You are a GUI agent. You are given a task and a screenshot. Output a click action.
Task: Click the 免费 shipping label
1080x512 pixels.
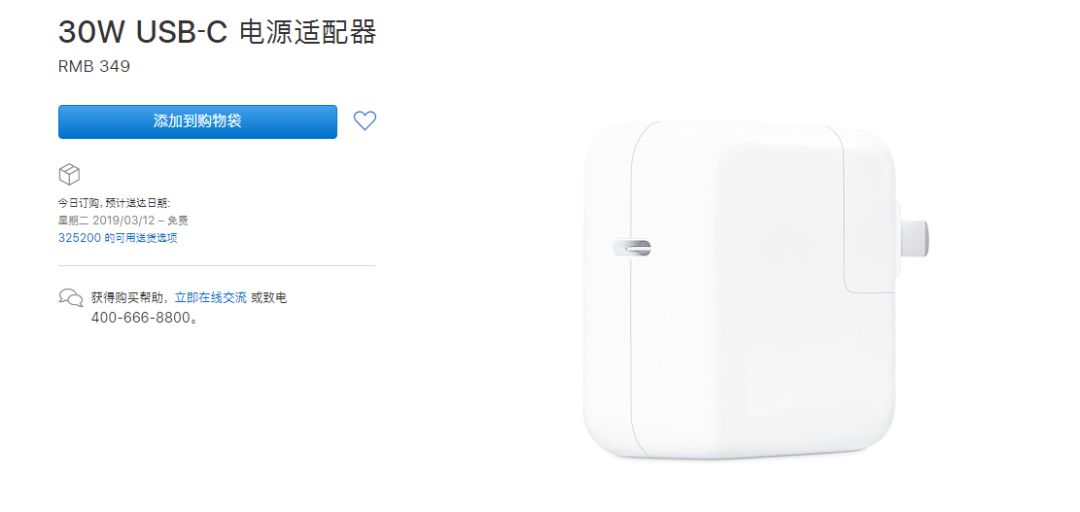(x=178, y=221)
